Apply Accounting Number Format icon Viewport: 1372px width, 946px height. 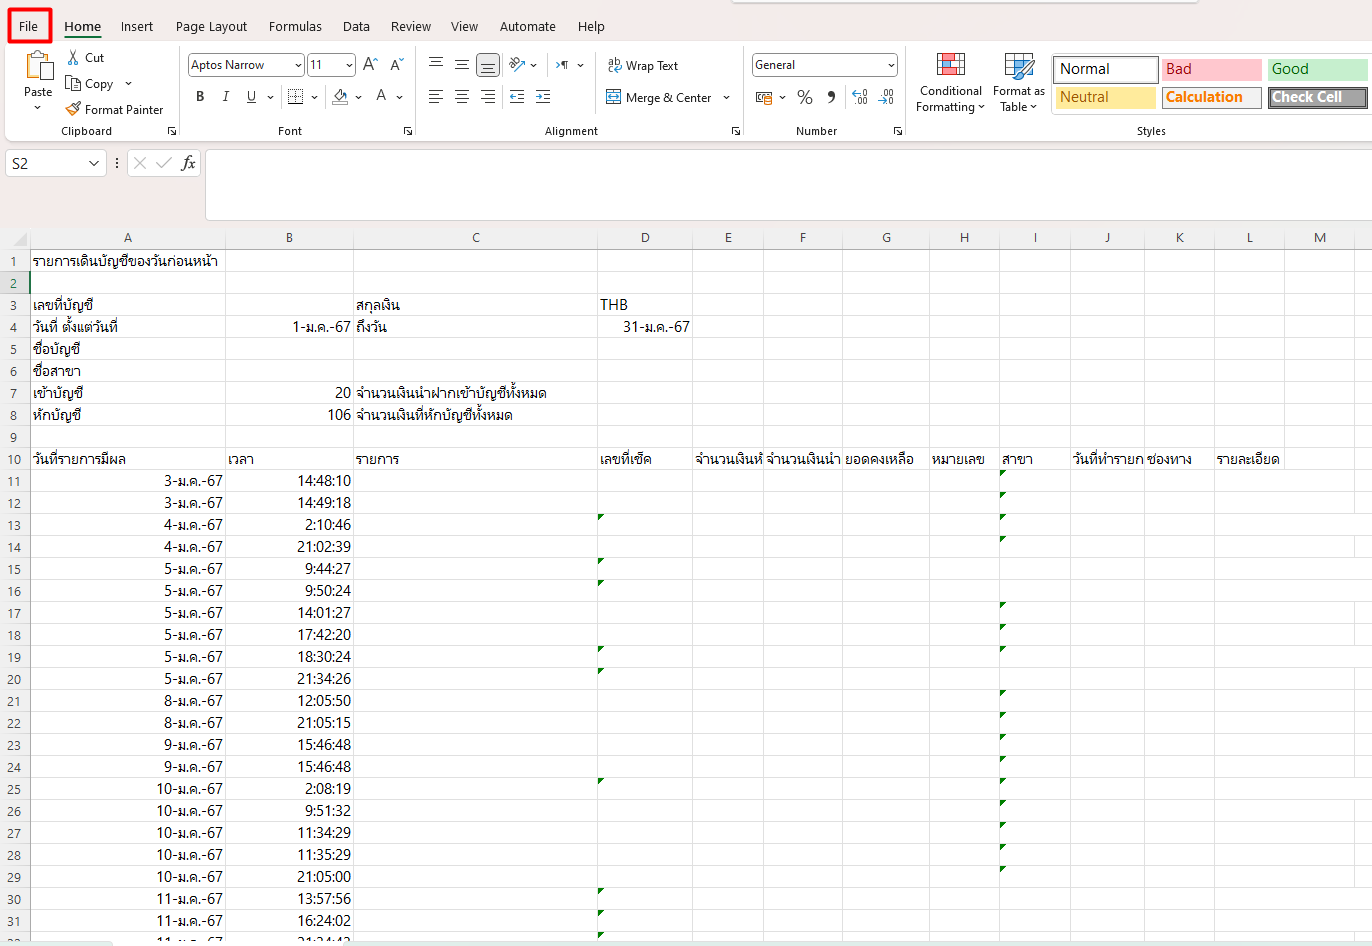pyautogui.click(x=764, y=97)
